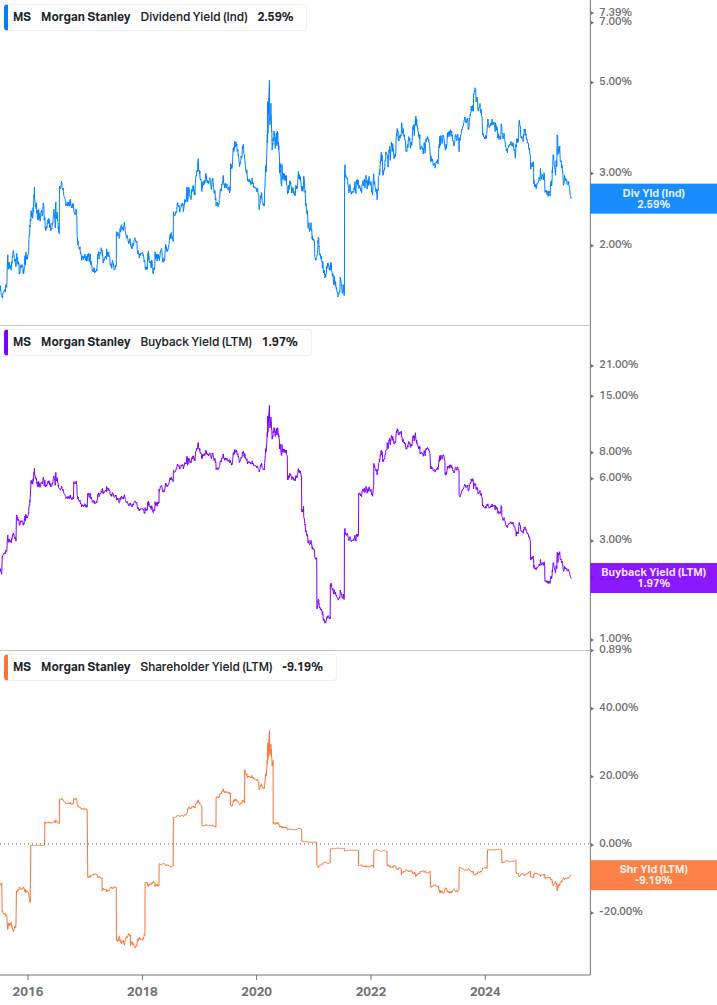Click the 8.00% label on the buyback axis
Image resolution: width=717 pixels, height=1005 pixels.
pyautogui.click(x=615, y=452)
